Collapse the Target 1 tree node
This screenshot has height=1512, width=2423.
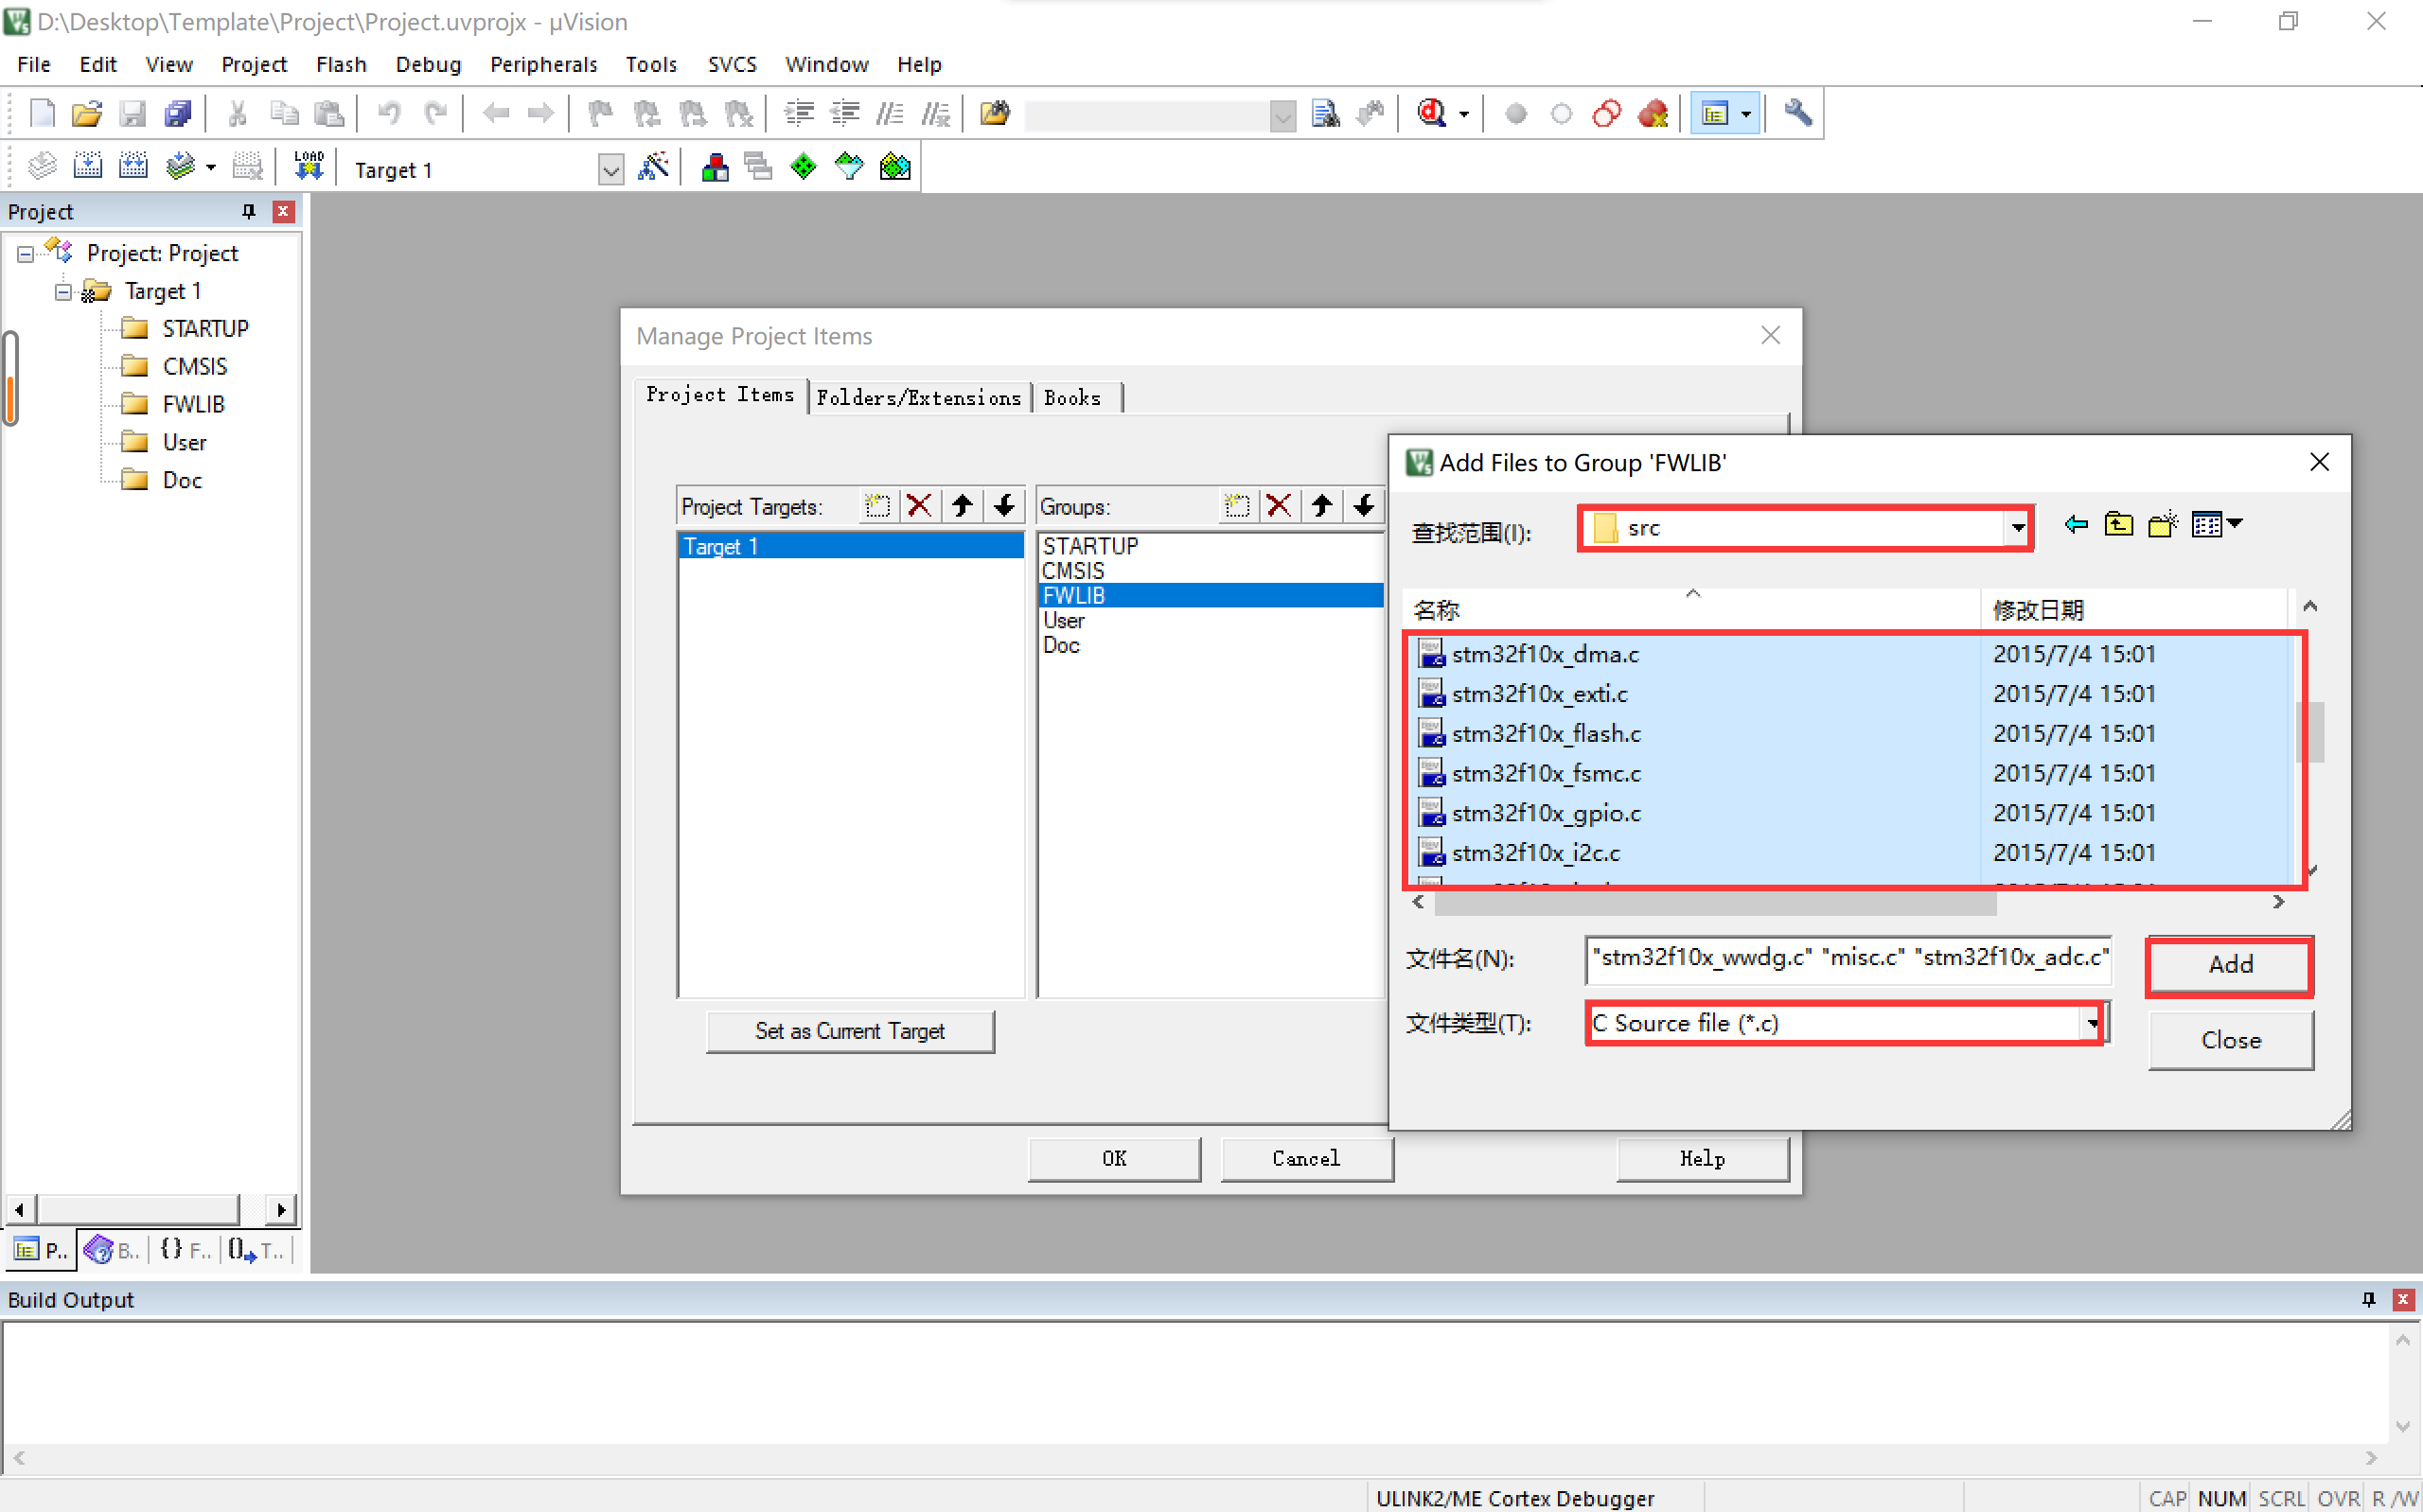click(x=63, y=291)
